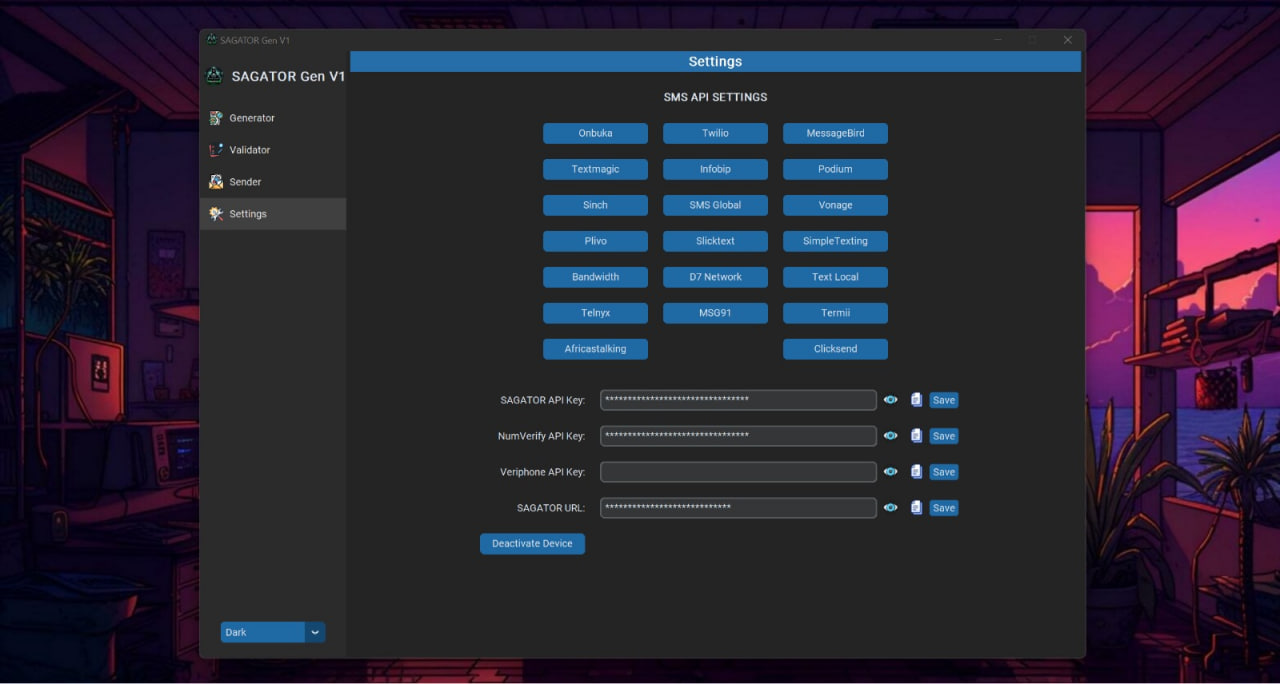Focus the SAGATOR API Key field
The width and height of the screenshot is (1280, 684).
point(738,400)
